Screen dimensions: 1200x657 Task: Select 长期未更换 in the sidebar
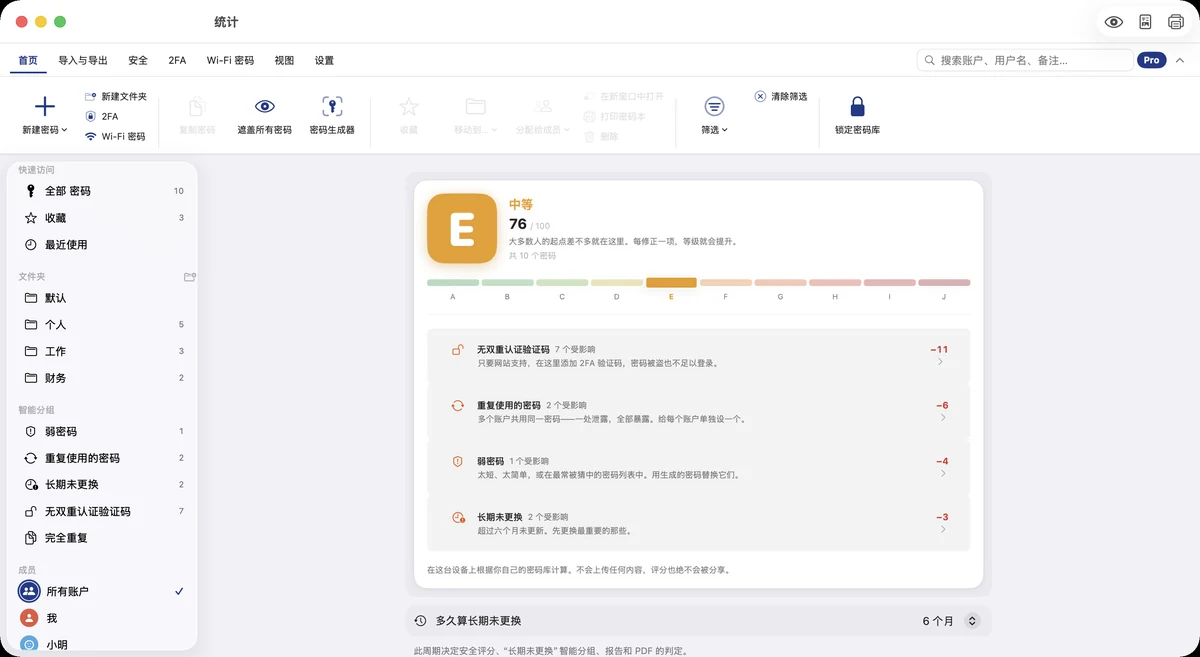(x=102, y=485)
